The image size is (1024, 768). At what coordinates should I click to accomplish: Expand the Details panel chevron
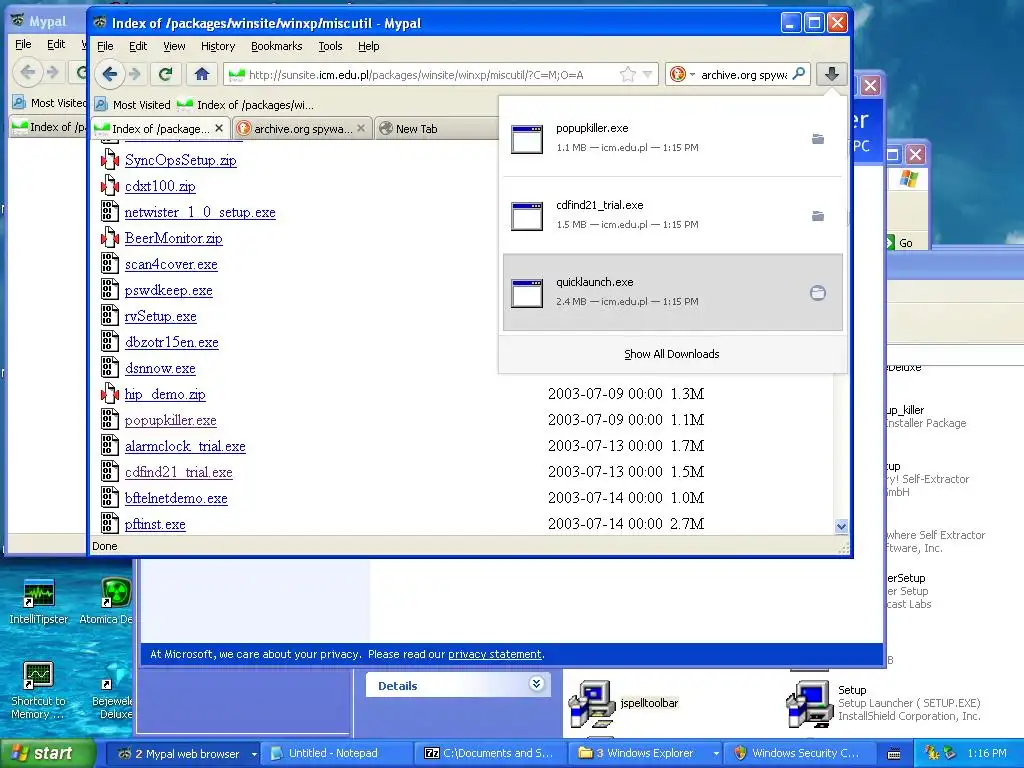coord(536,684)
